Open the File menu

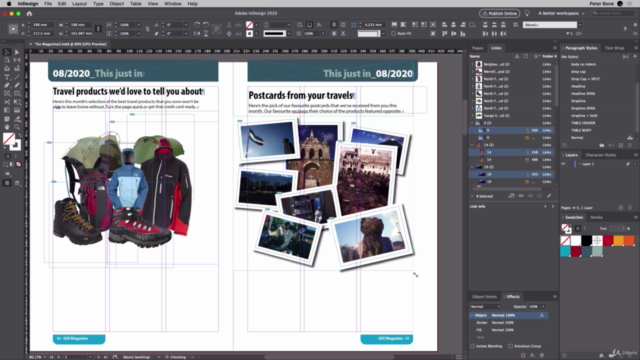(48, 4)
